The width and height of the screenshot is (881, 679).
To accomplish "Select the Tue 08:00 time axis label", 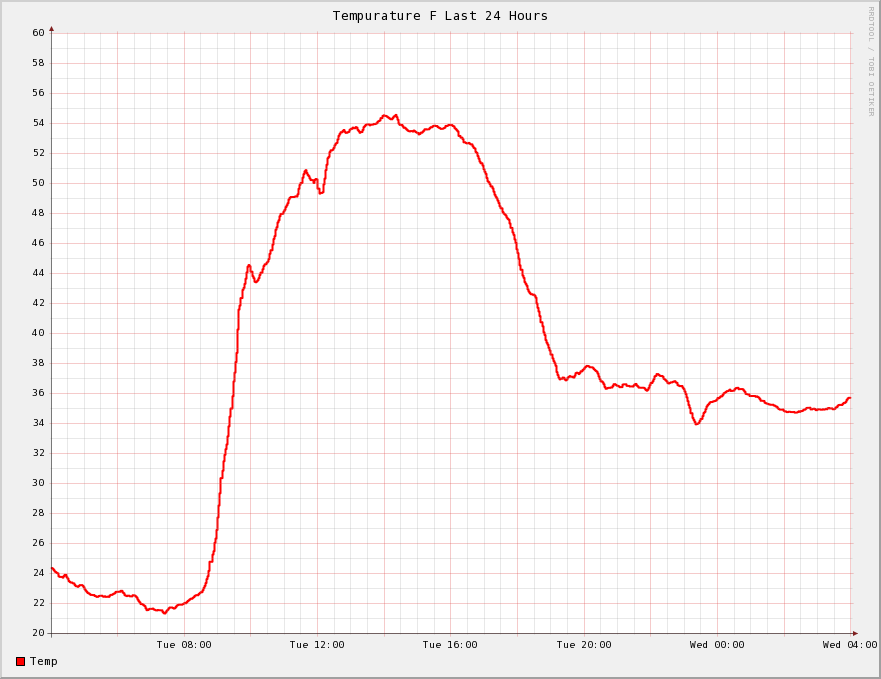I will pos(184,645).
